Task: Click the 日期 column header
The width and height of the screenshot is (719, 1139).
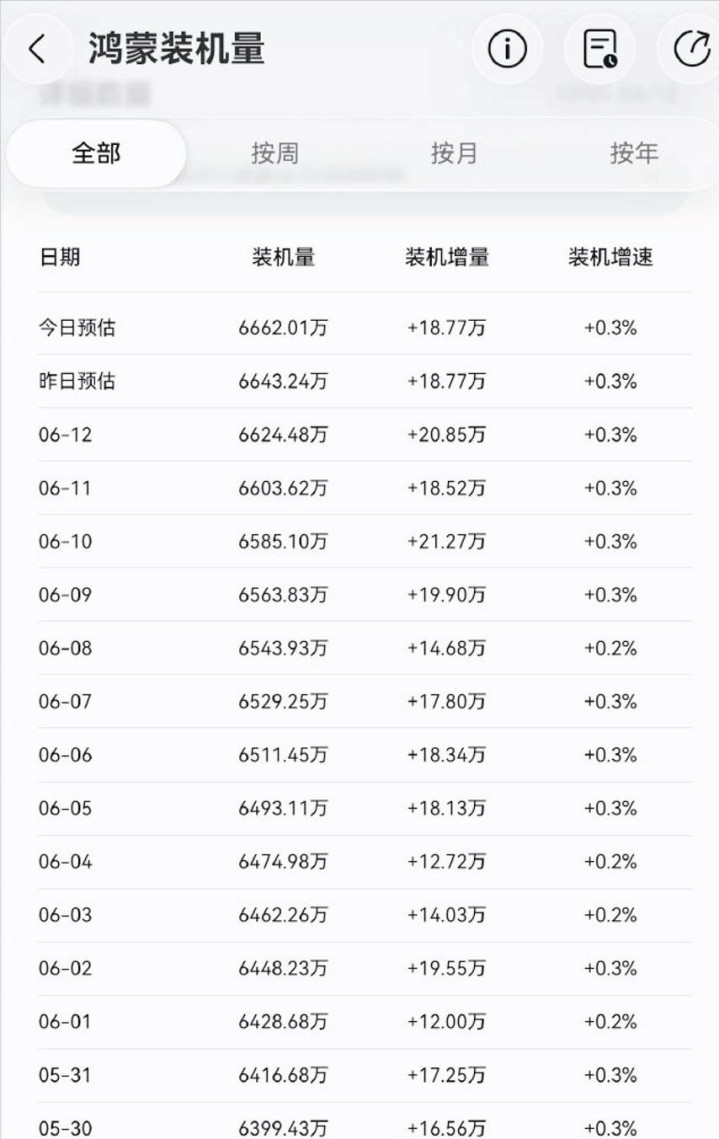Action: (x=60, y=256)
